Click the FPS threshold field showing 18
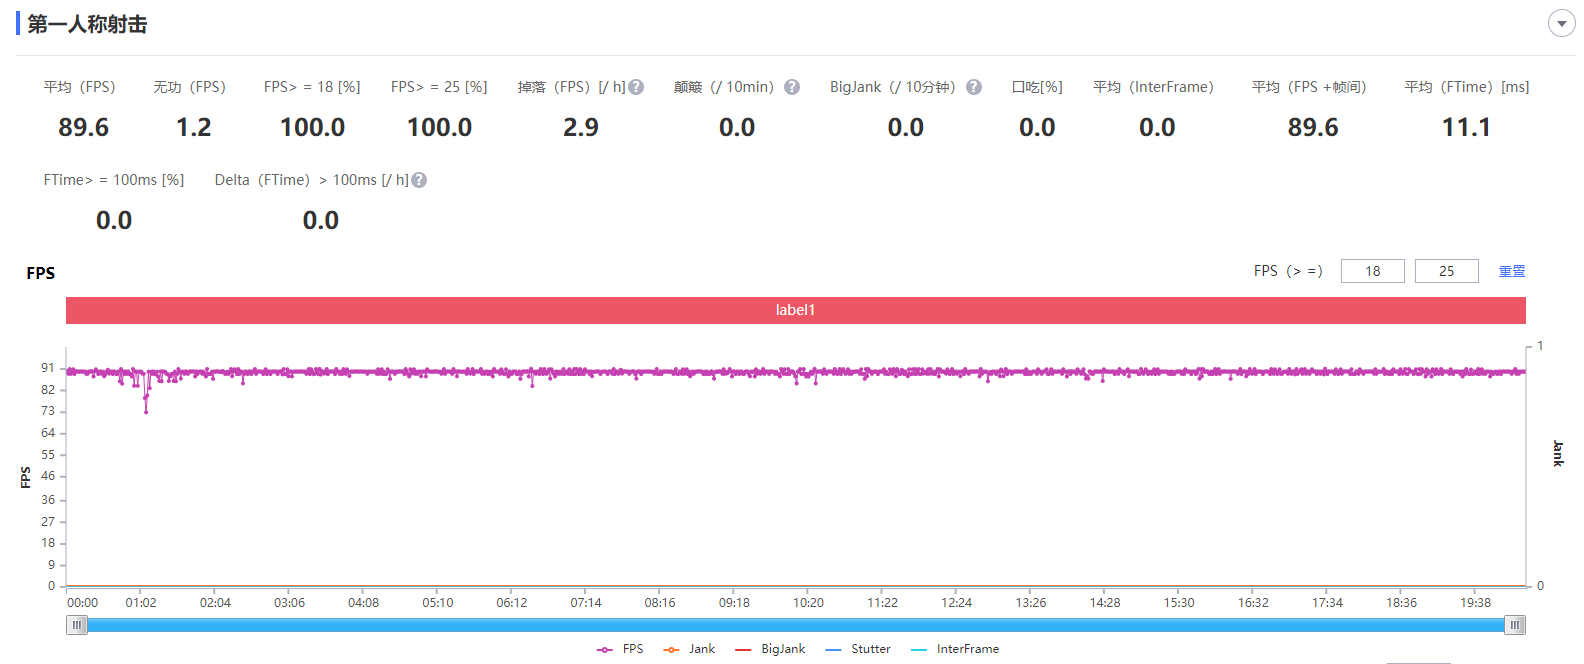This screenshot has height=664, width=1584. tap(1372, 271)
